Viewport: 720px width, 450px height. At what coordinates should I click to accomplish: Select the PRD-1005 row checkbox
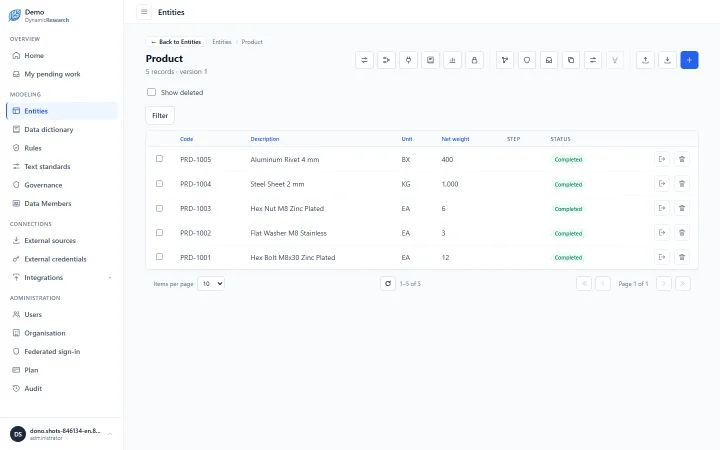point(159,158)
